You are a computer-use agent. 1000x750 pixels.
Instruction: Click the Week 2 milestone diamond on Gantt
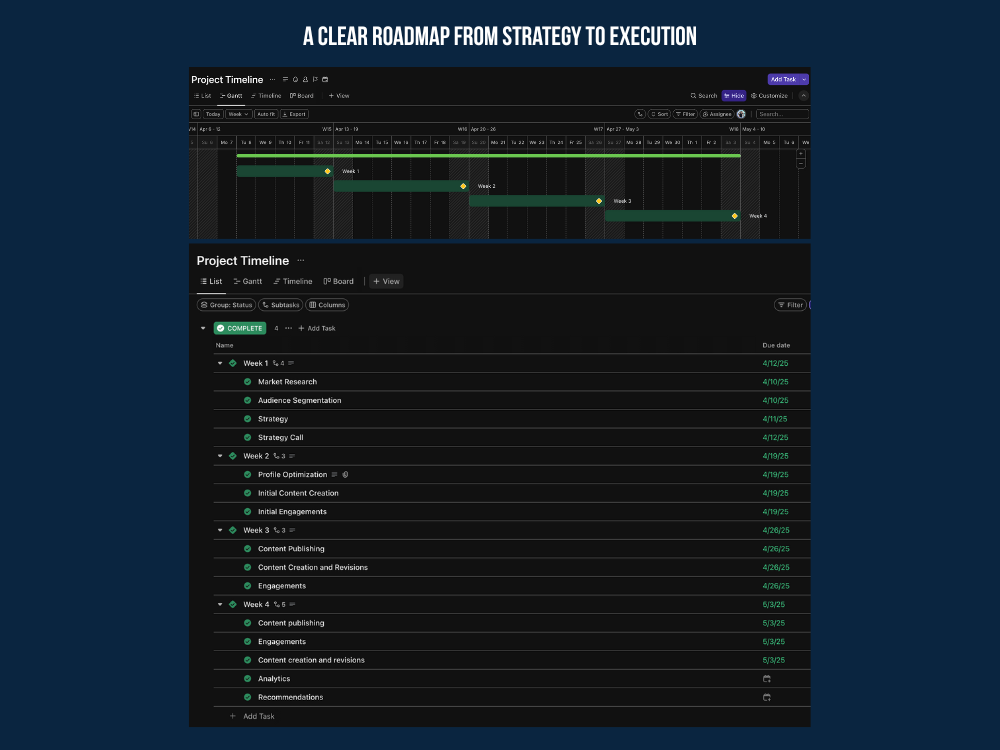click(x=463, y=186)
